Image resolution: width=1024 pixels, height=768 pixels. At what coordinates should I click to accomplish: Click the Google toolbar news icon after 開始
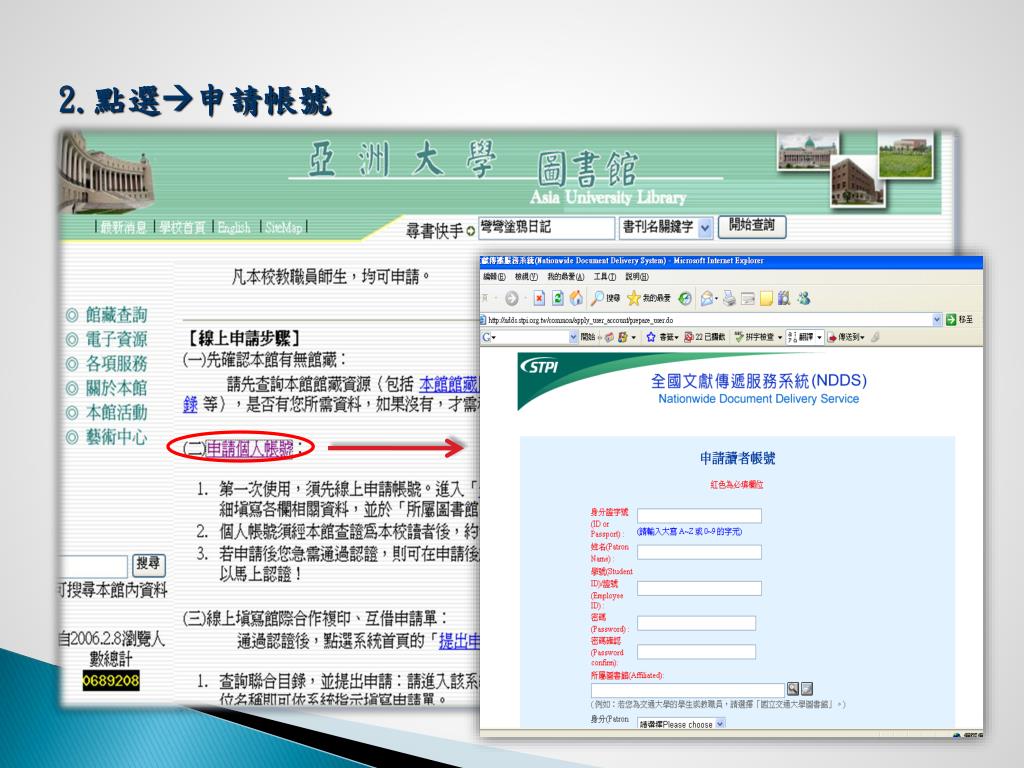click(609, 337)
